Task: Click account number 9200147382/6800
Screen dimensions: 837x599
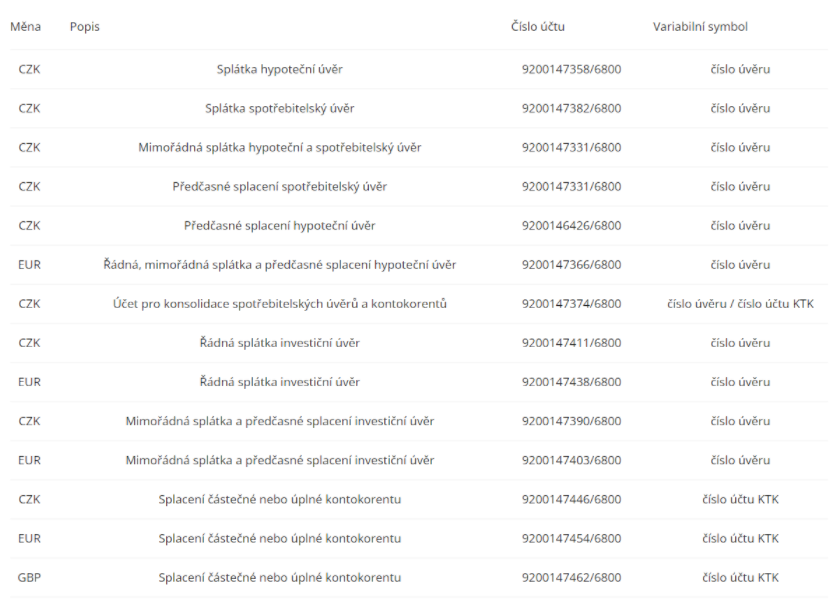Action: tap(571, 108)
